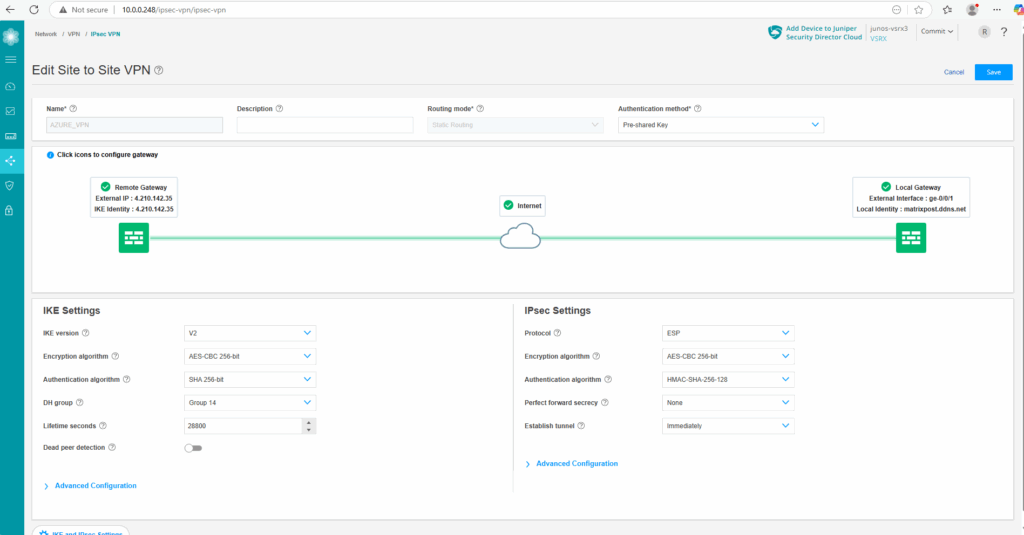Image resolution: width=1024 pixels, height=535 pixels.
Task: Open the Device Administration icon in the sidebar
Action: click(10, 136)
